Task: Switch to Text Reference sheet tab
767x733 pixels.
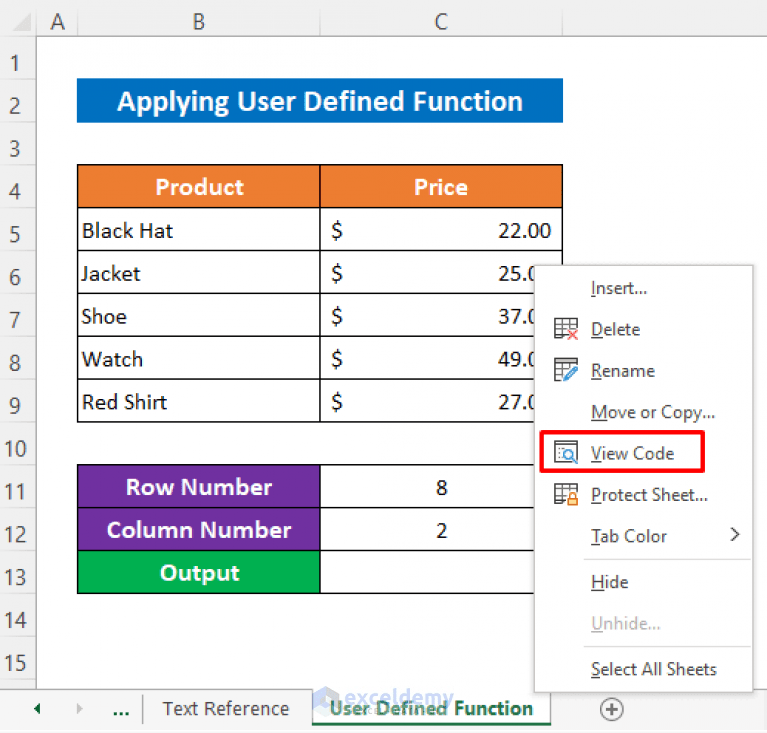Action: (x=226, y=709)
